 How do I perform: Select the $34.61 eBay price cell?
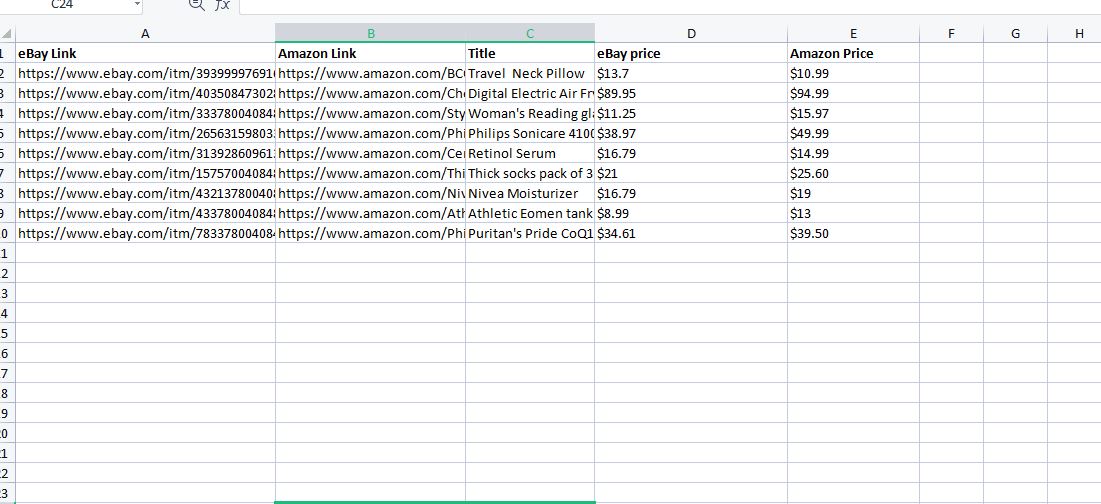coord(691,234)
